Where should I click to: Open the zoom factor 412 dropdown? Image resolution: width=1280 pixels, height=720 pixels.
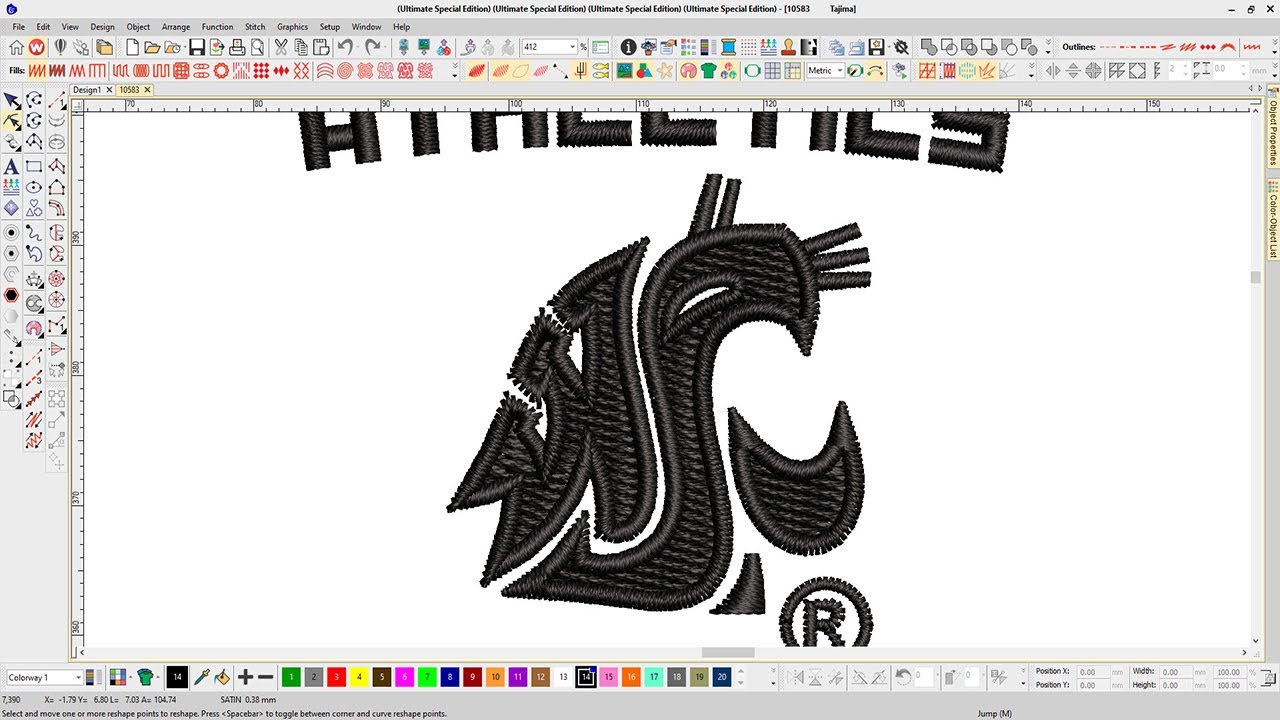(572, 47)
